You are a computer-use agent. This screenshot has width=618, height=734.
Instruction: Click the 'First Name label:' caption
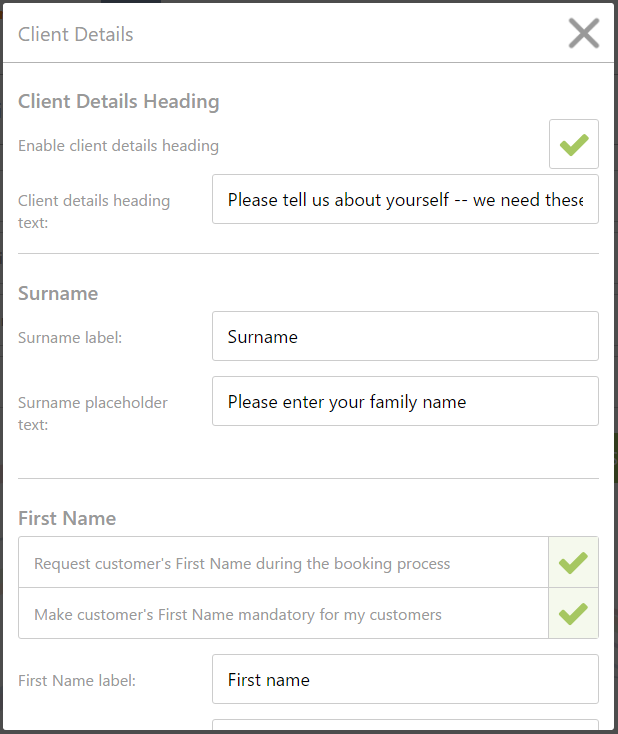77,680
